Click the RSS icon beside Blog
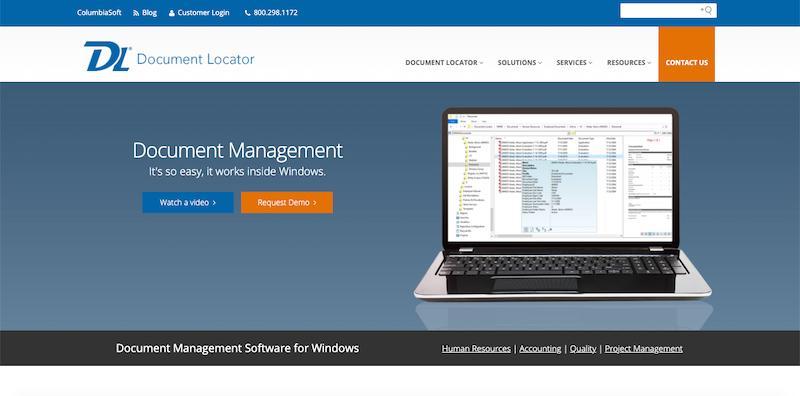The height and width of the screenshot is (396, 800). coord(136,13)
